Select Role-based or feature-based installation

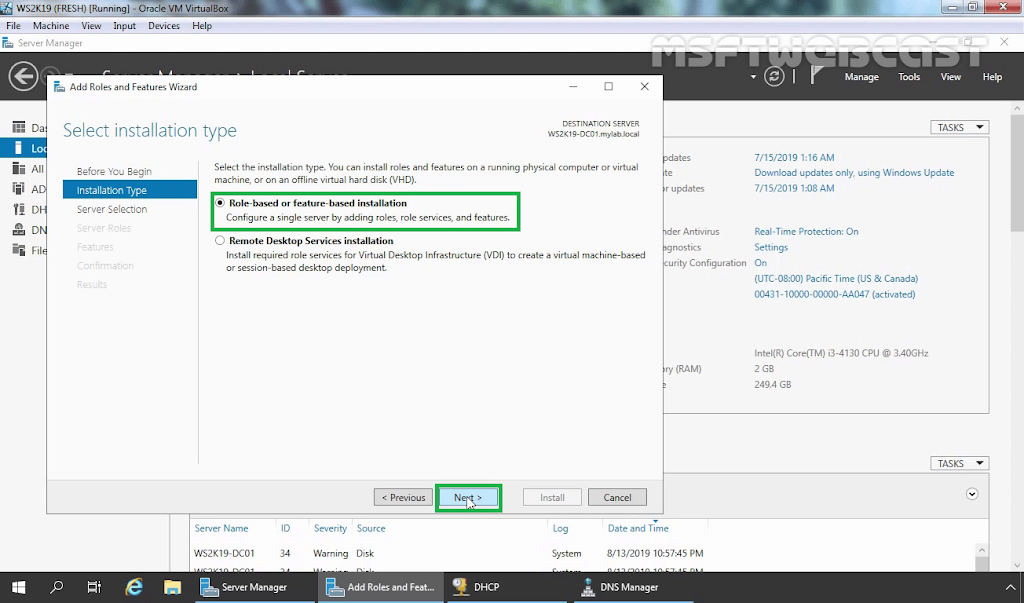point(220,203)
